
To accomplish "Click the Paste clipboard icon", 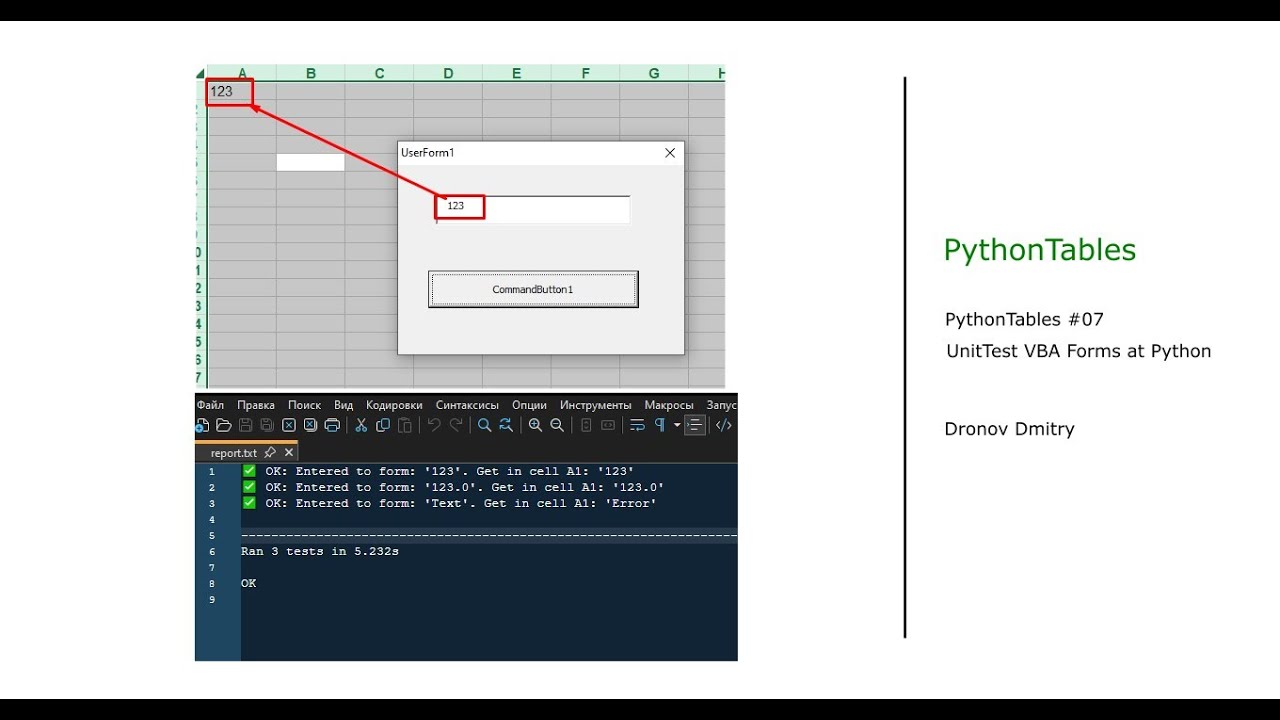I will coord(405,425).
